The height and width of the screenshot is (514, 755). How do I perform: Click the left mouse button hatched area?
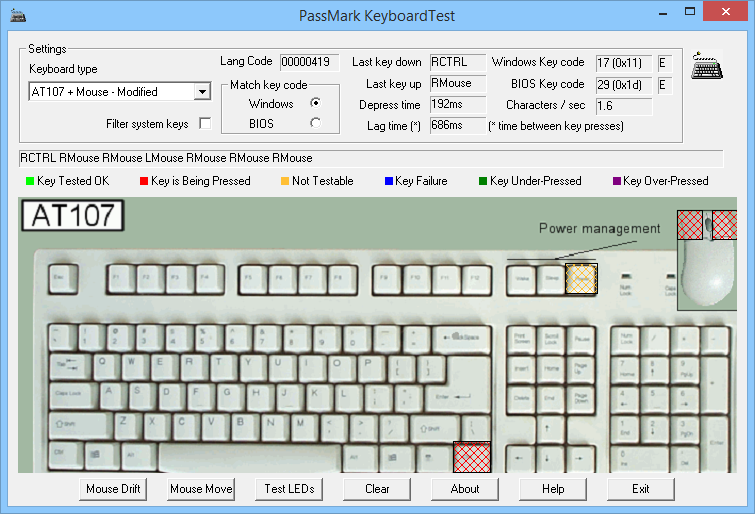[690, 224]
